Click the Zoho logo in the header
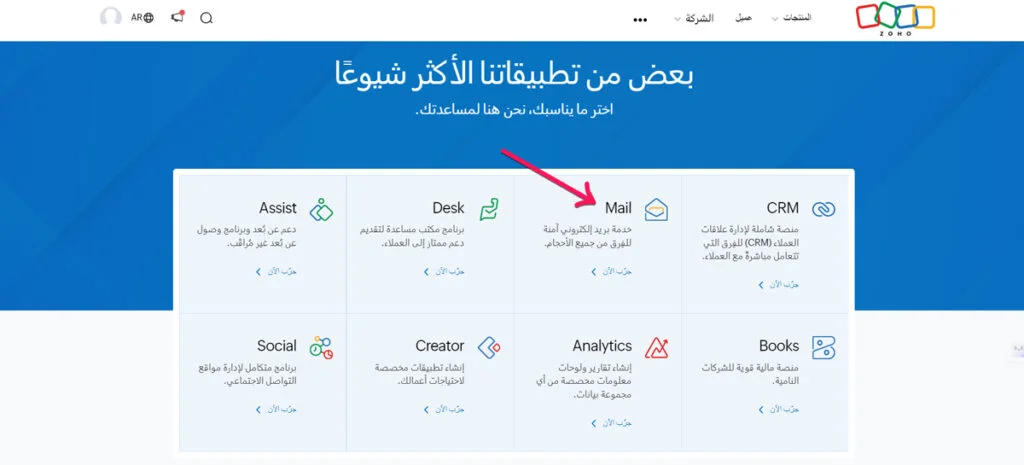Viewport: 1024px width, 465px height. click(895, 18)
